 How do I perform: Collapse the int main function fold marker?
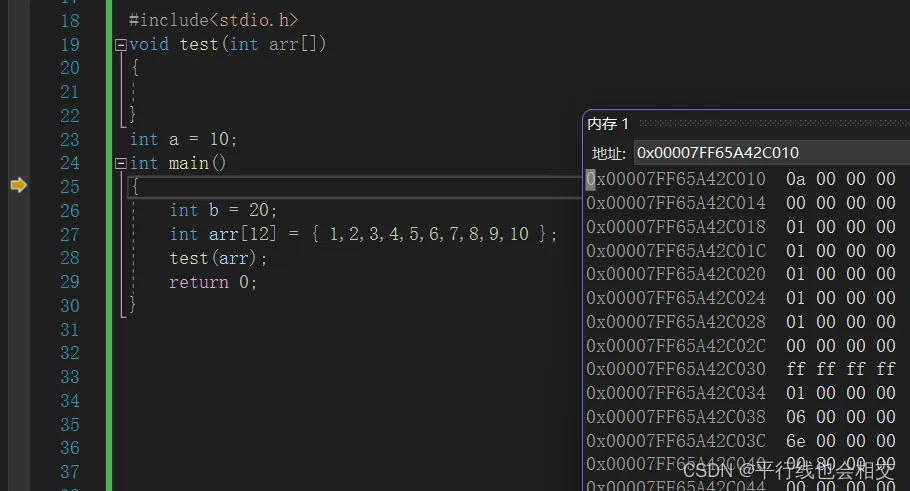(x=121, y=164)
